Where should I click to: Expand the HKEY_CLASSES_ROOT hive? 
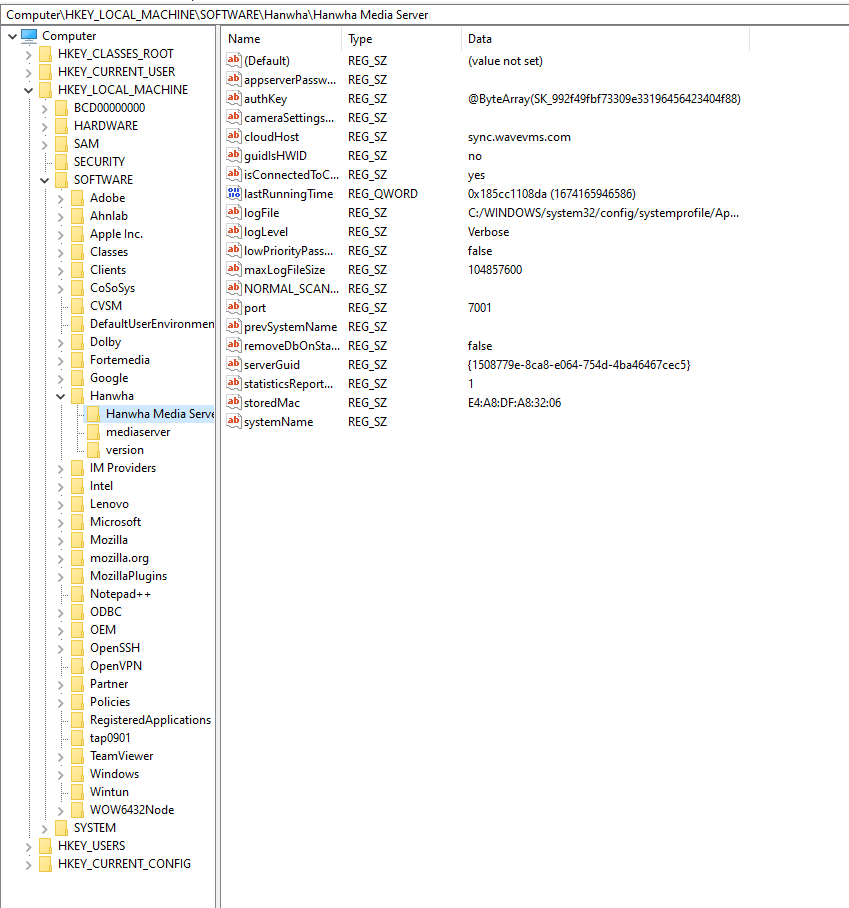(28, 54)
